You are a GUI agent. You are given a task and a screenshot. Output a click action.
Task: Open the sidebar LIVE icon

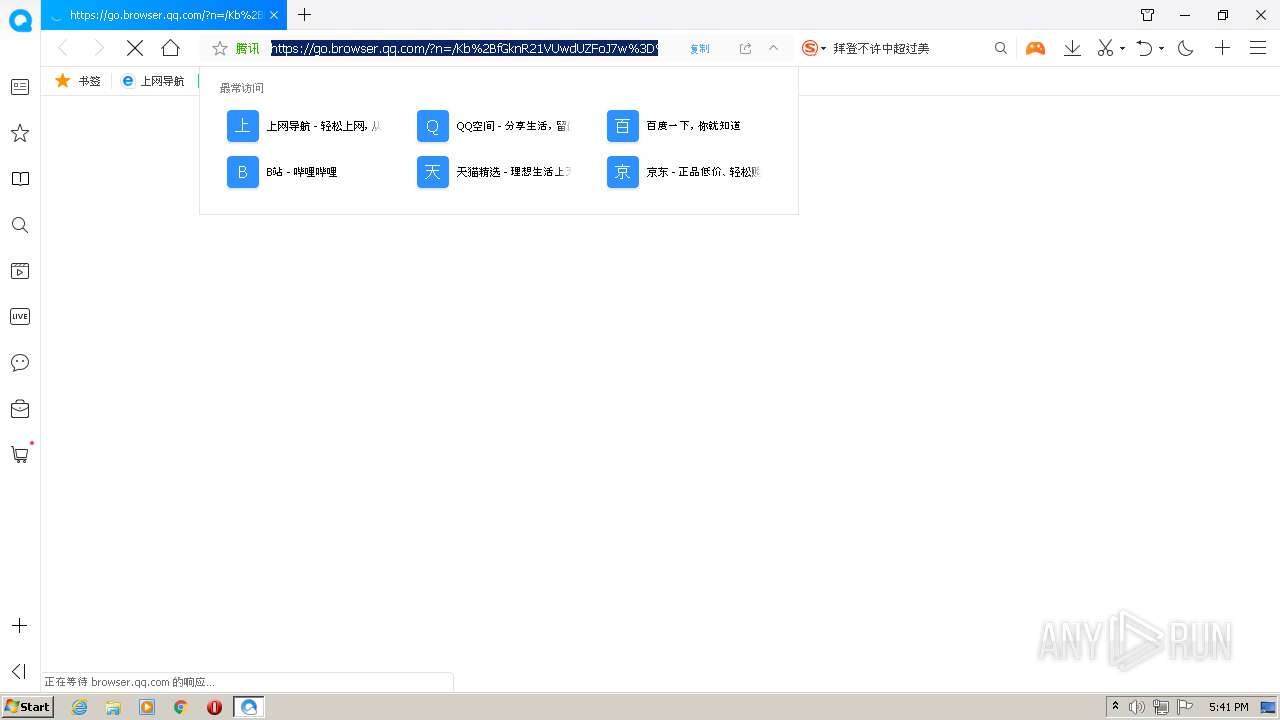click(20, 317)
